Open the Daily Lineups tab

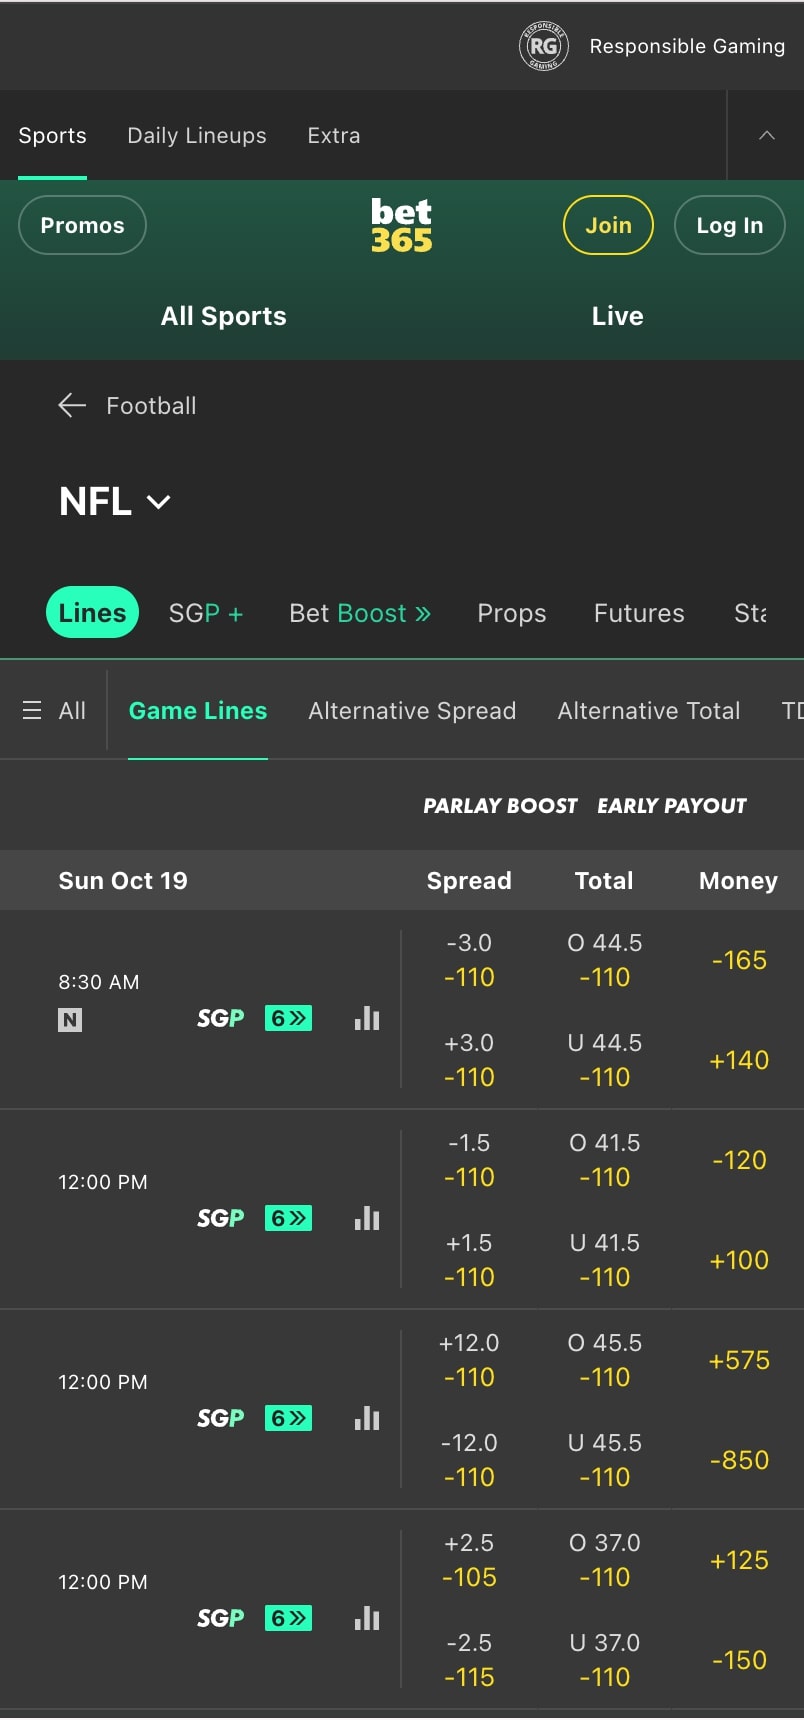197,135
